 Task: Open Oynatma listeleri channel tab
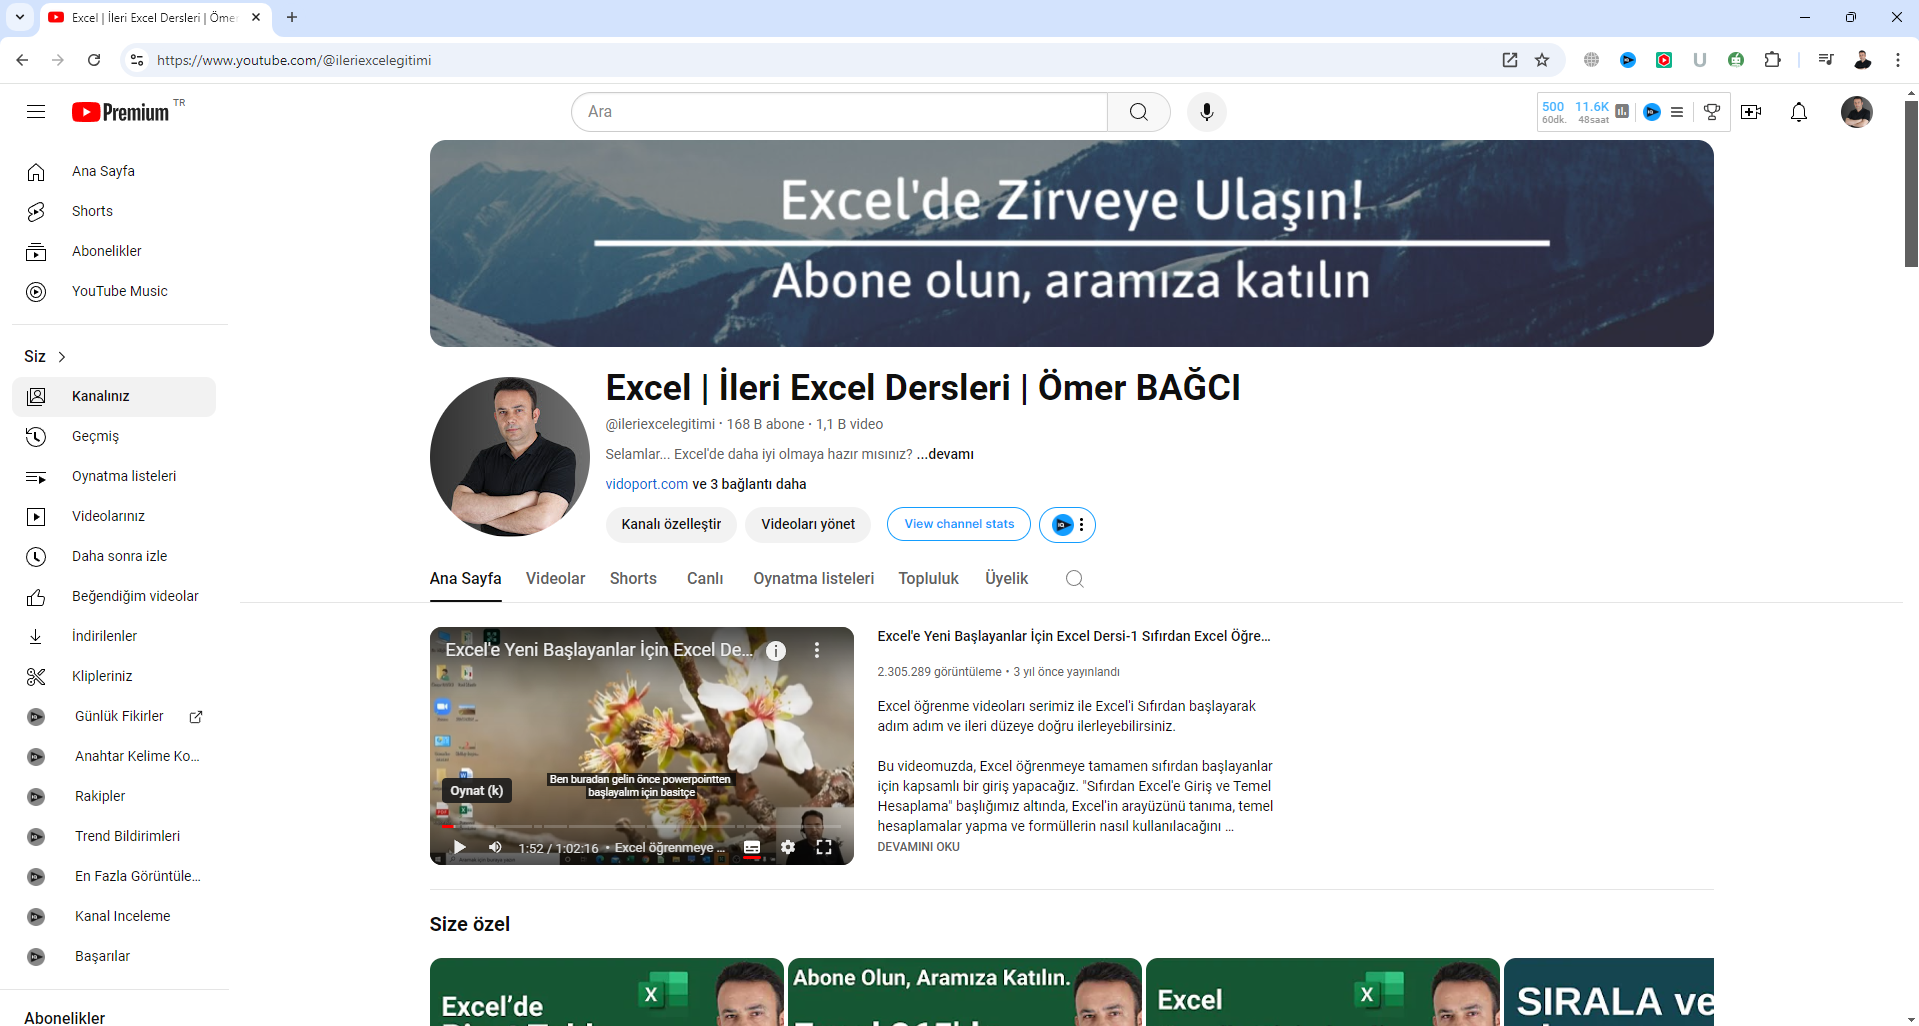(814, 579)
